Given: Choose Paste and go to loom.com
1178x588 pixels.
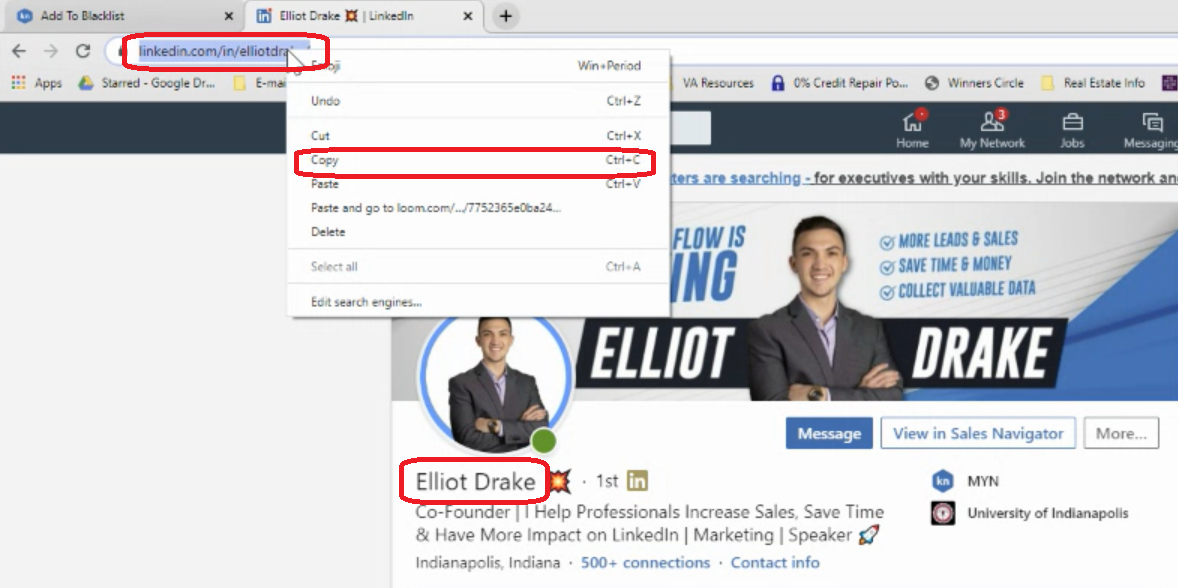Looking at the screenshot, I should (x=479, y=208).
